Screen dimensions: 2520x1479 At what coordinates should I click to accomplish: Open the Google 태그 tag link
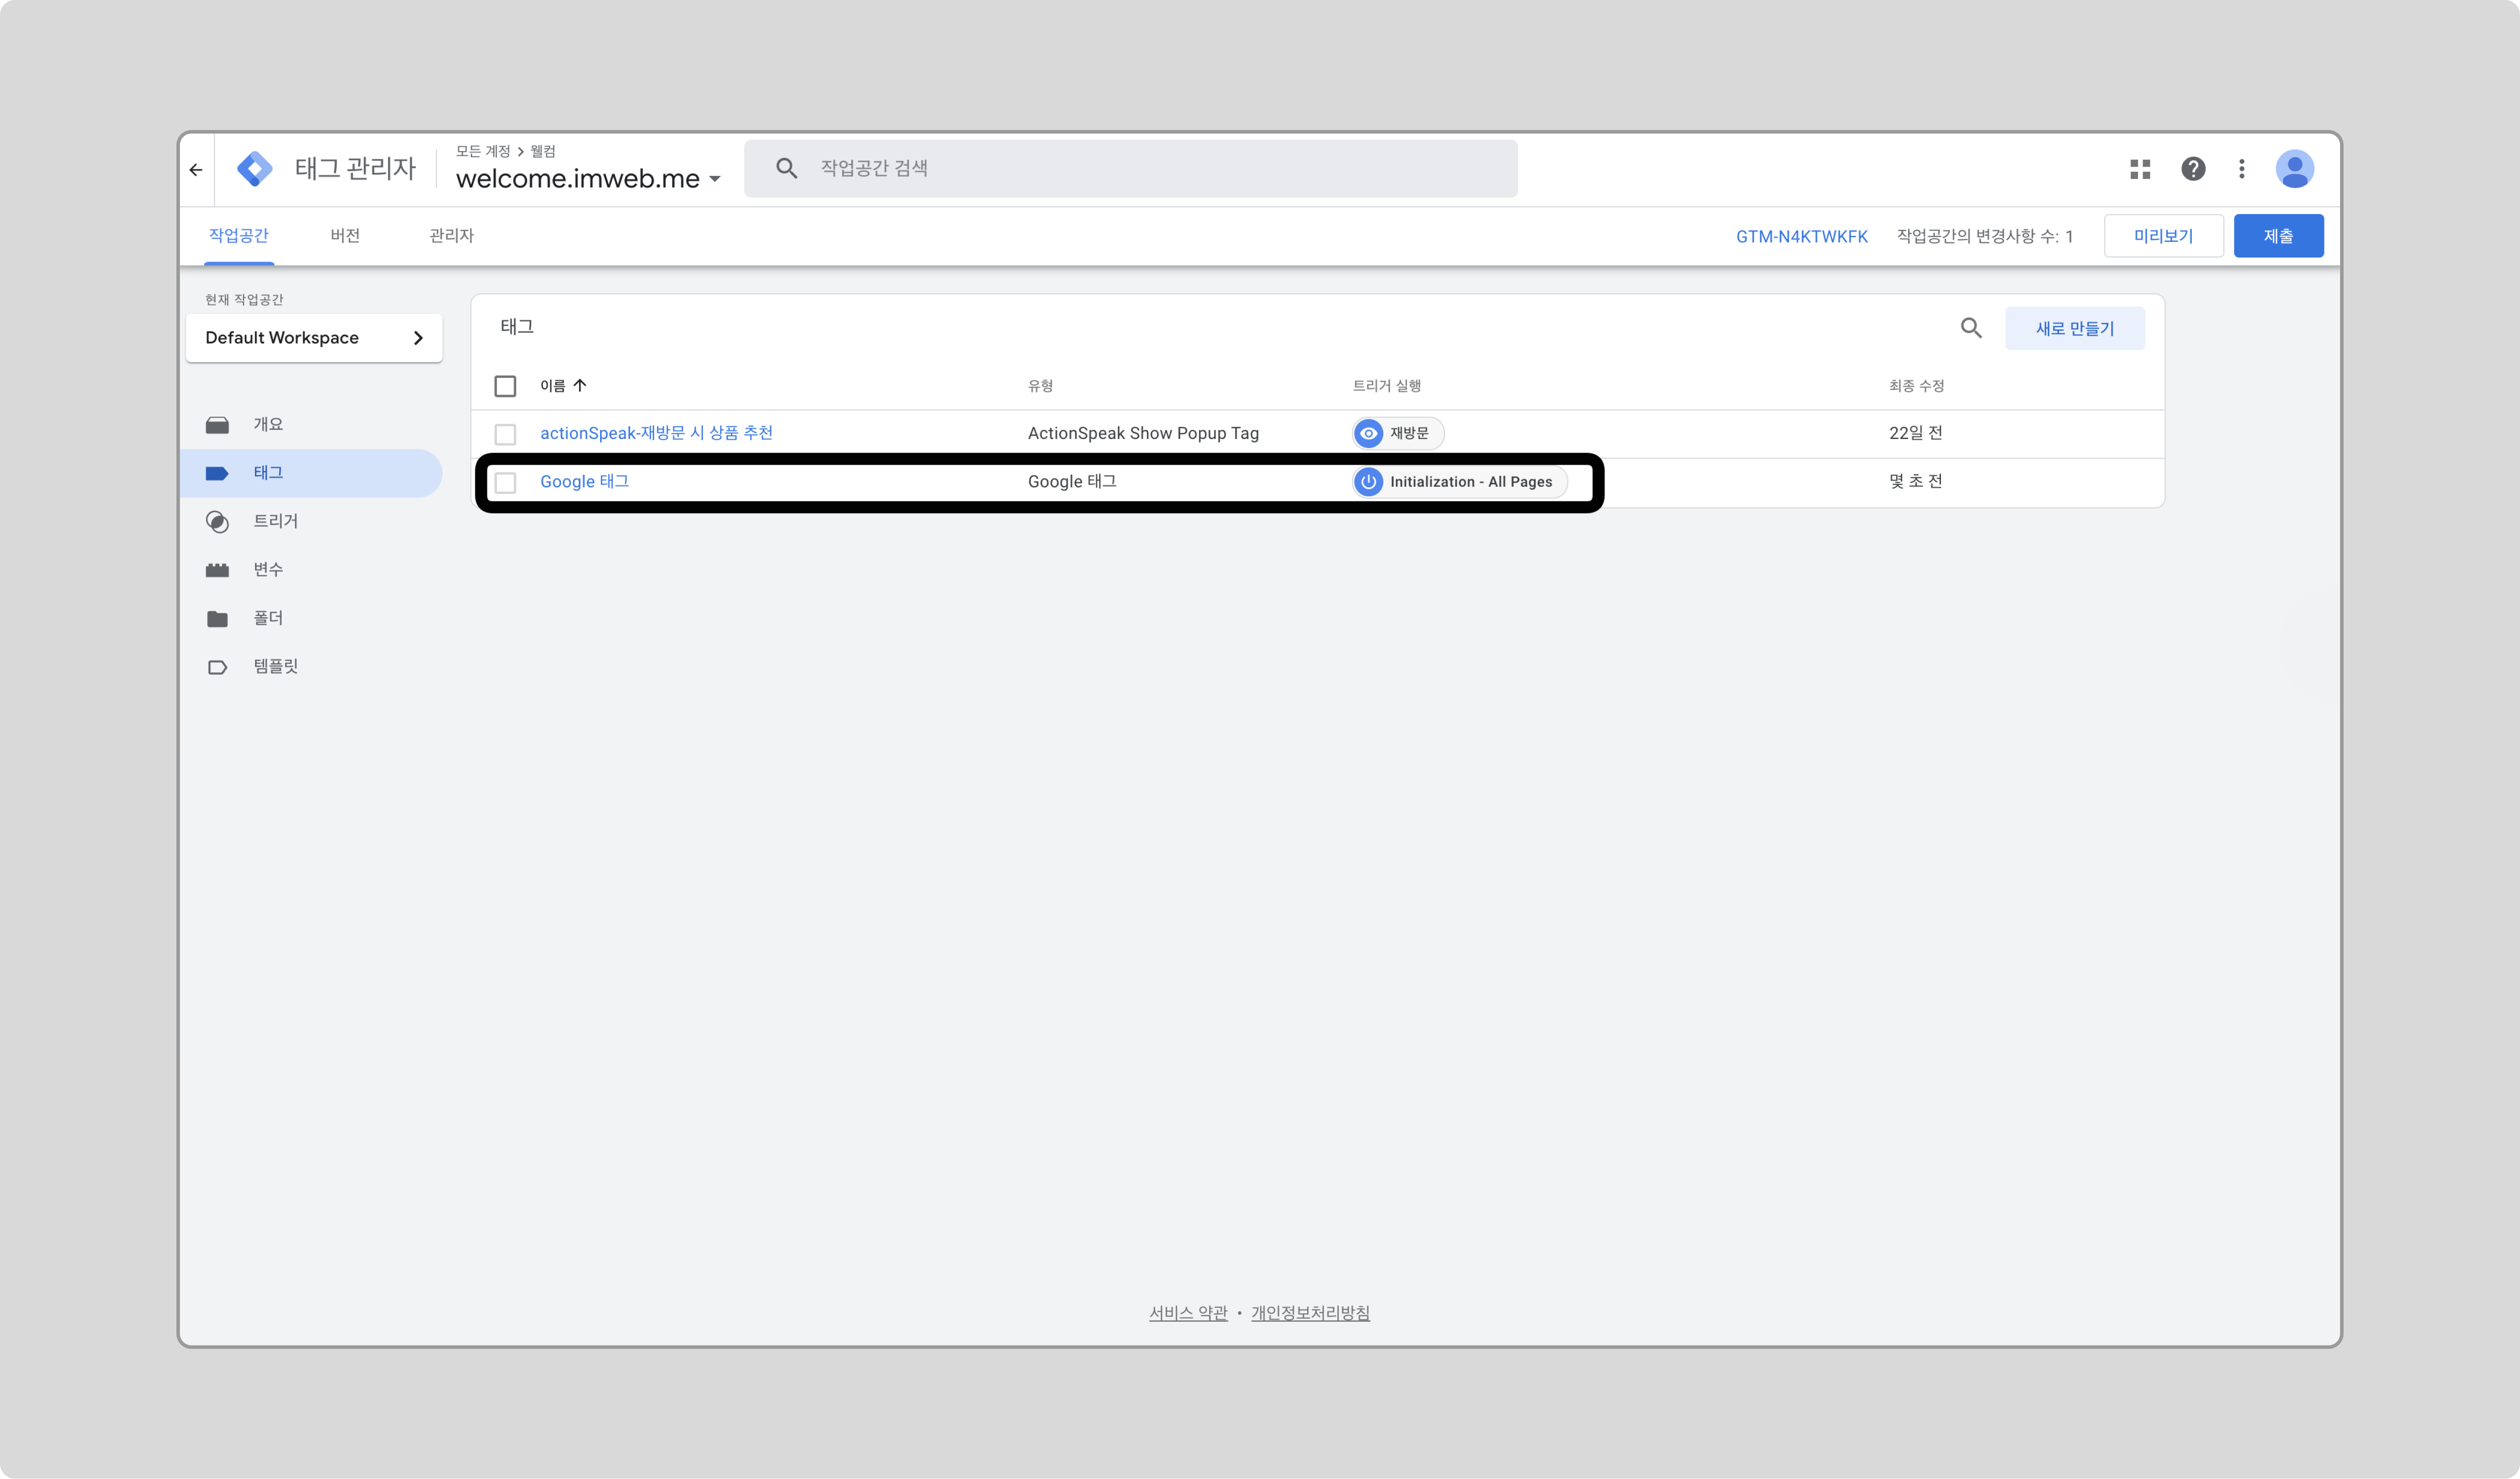[584, 482]
